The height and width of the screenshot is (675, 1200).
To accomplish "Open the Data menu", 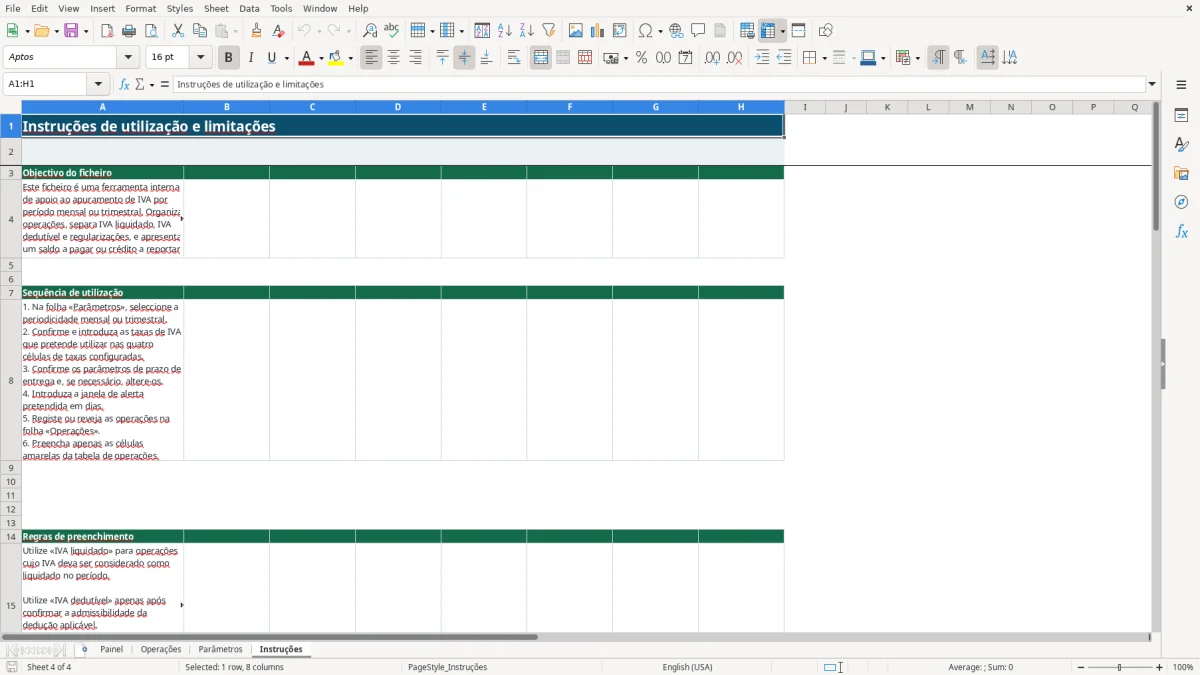I will [249, 8].
